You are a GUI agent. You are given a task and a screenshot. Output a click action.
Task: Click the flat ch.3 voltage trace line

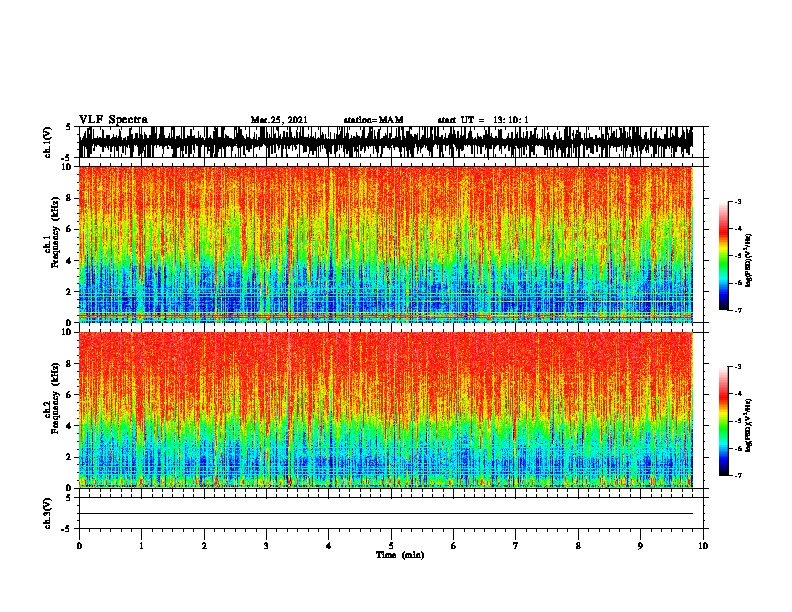pyautogui.click(x=386, y=514)
